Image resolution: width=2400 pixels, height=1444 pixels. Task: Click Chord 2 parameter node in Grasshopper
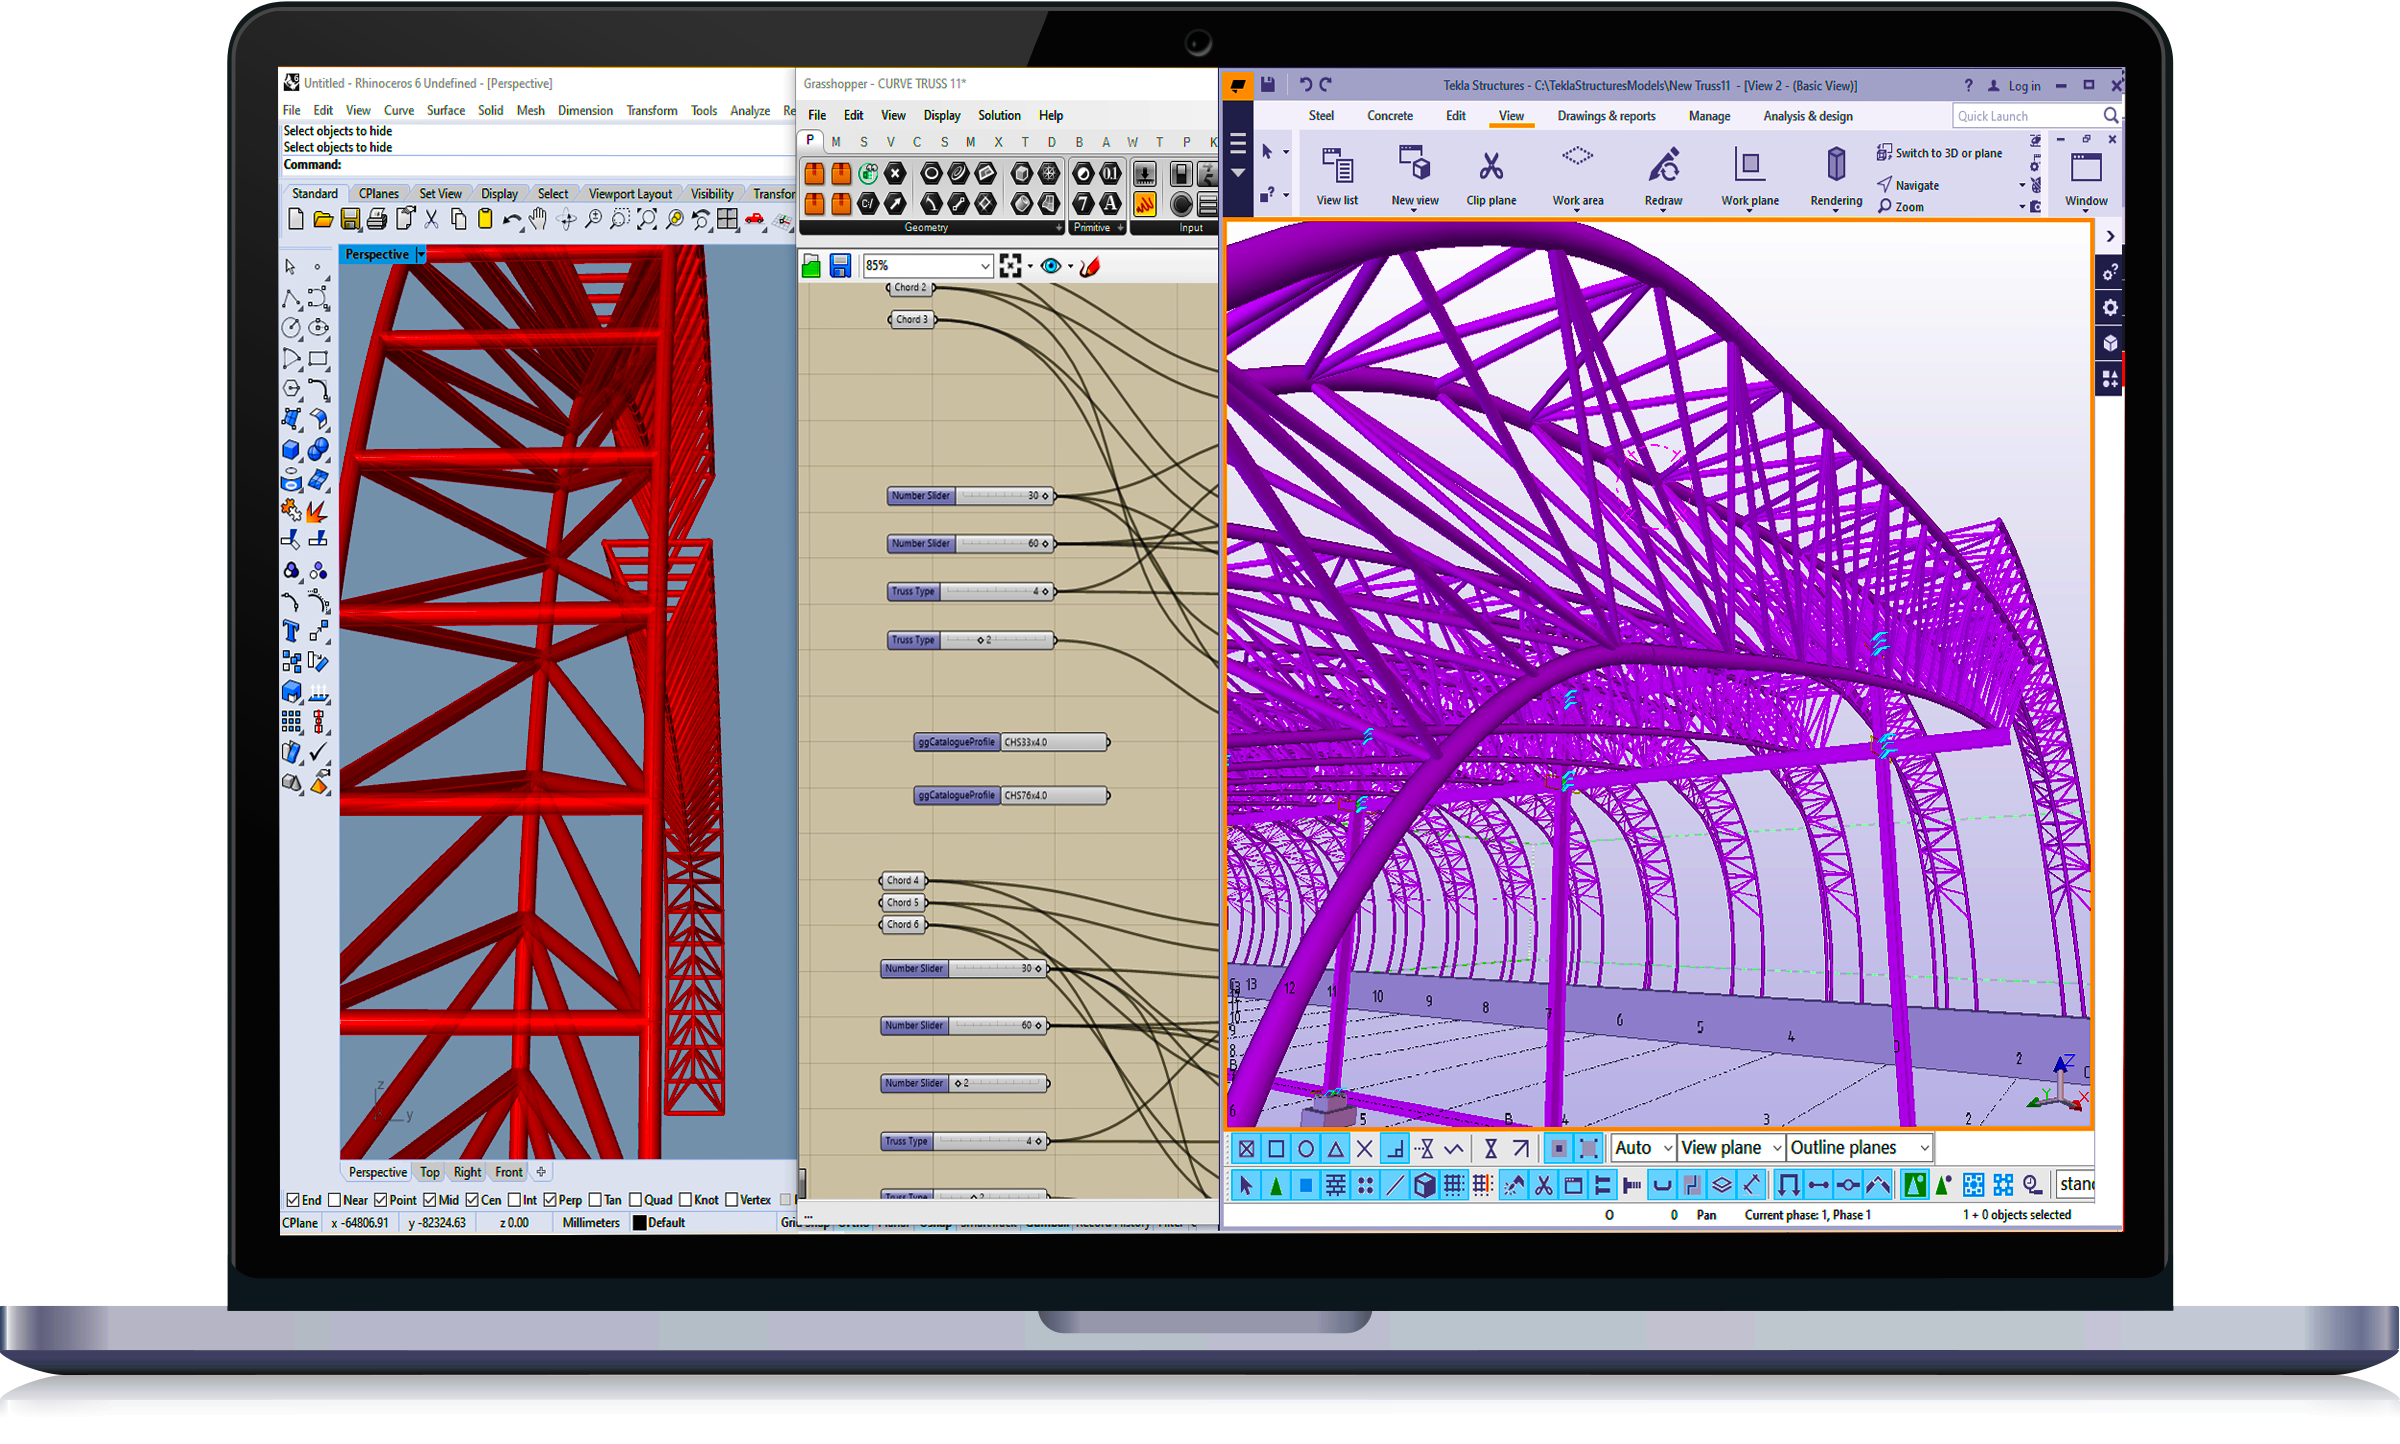click(910, 288)
